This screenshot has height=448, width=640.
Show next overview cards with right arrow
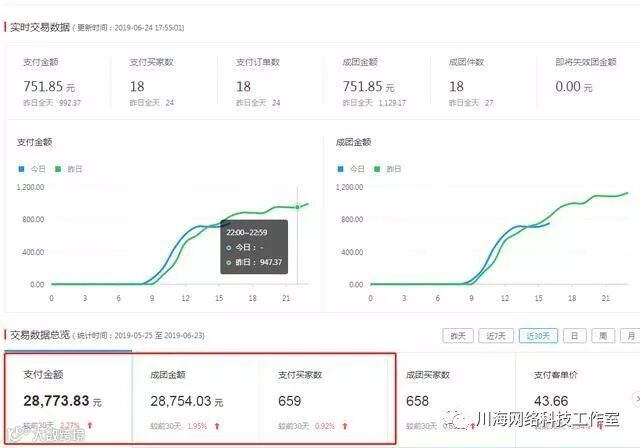[x=636, y=399]
